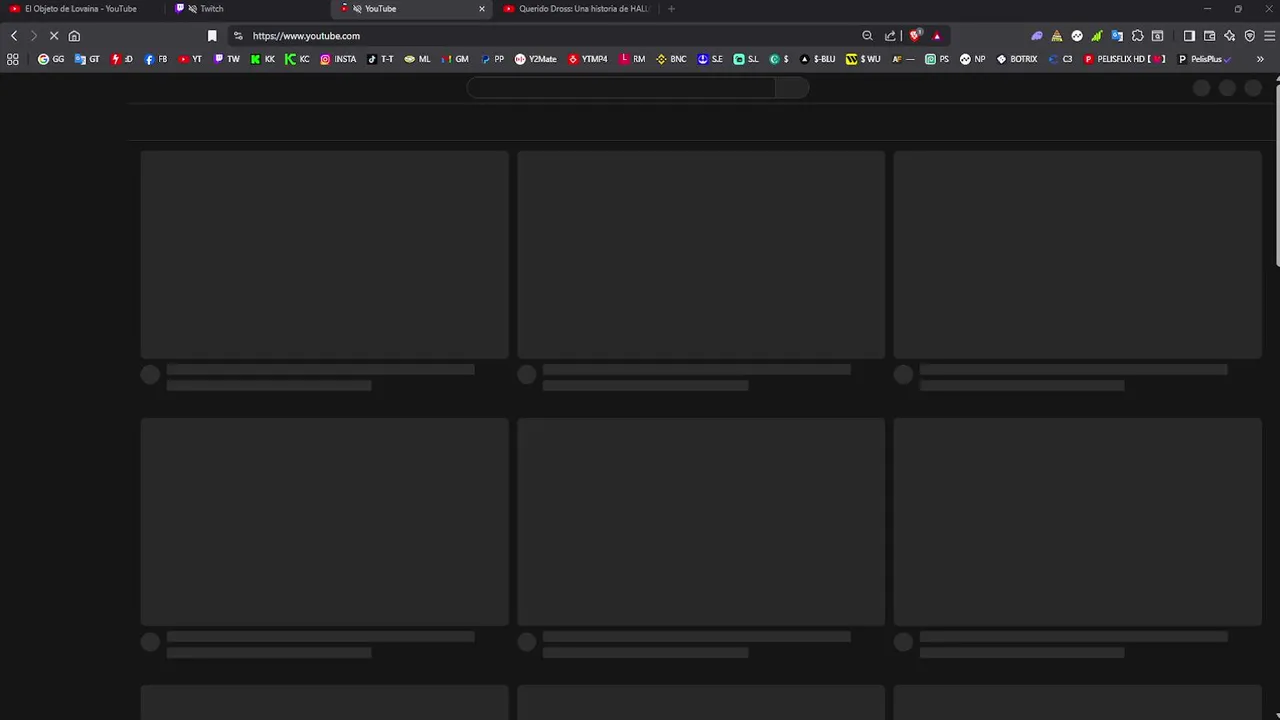Open the S.L bookmark
Viewport: 1280px width, 720px height.
746,59
